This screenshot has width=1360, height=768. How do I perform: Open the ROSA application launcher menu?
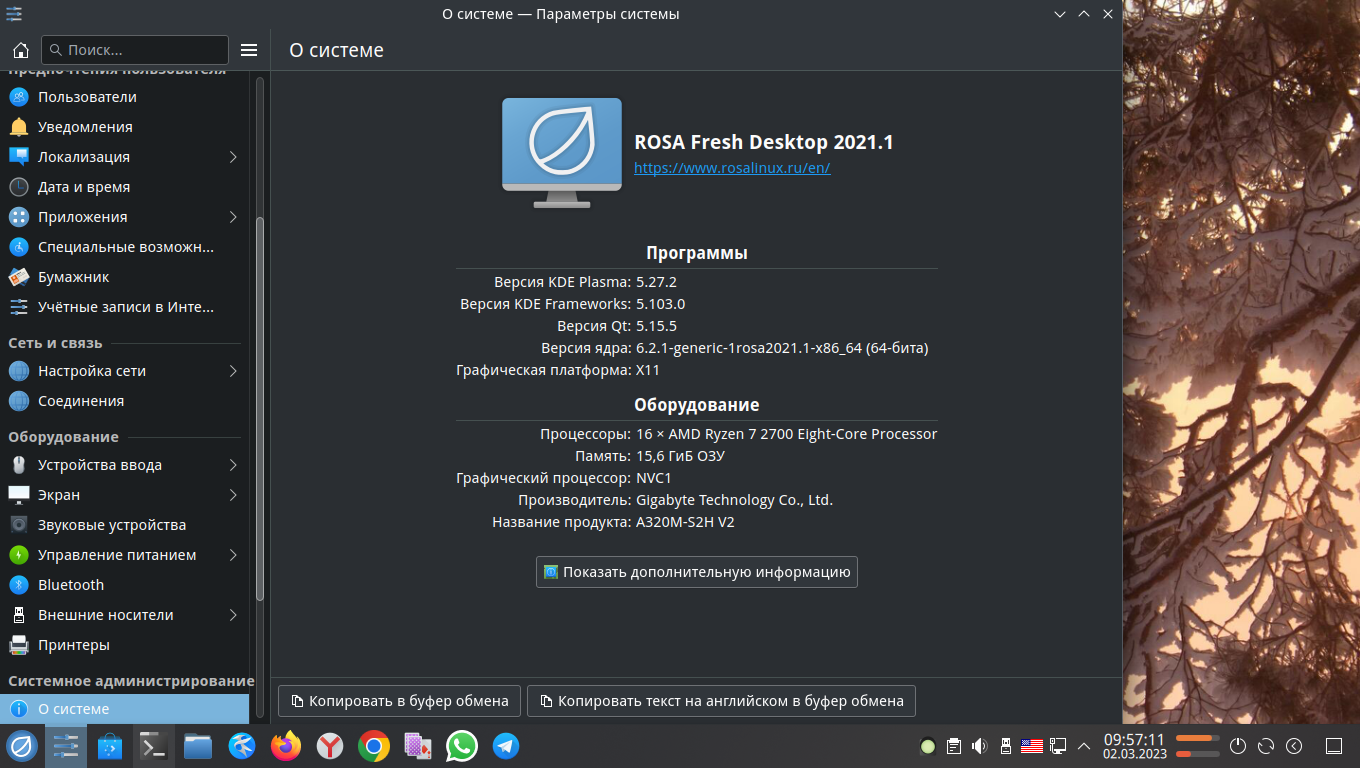(x=22, y=746)
